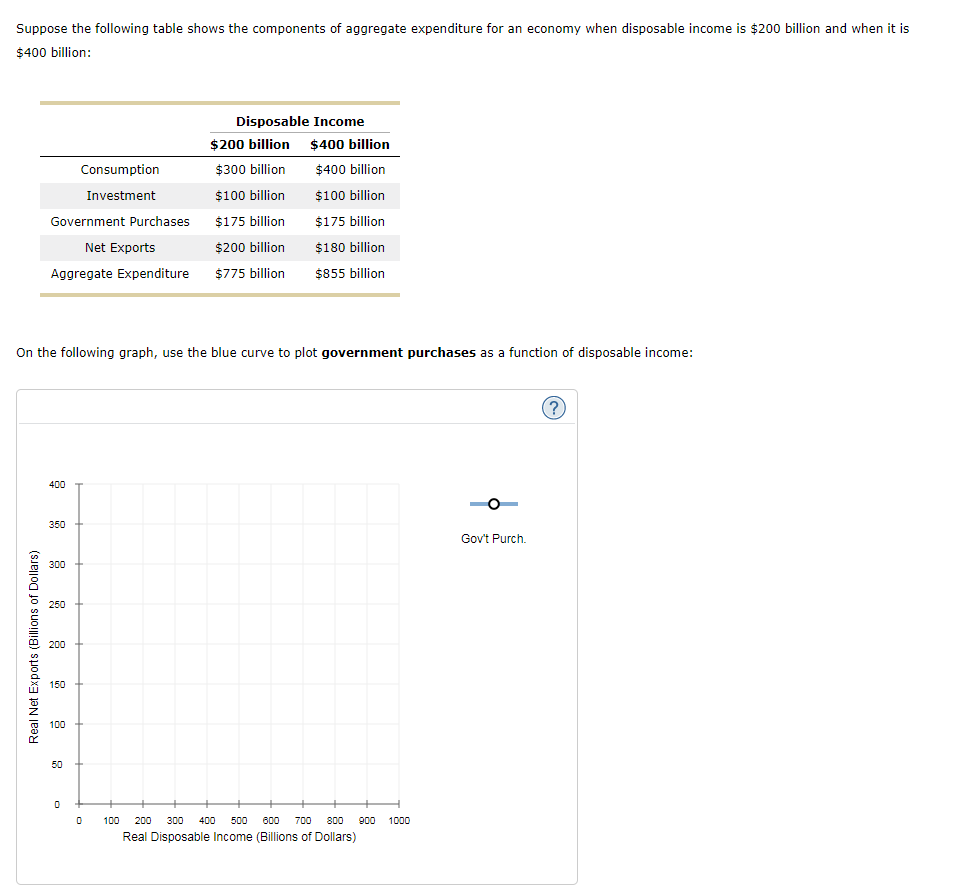974x891 pixels.
Task: Click the Government Purchases table row
Action: (120, 221)
